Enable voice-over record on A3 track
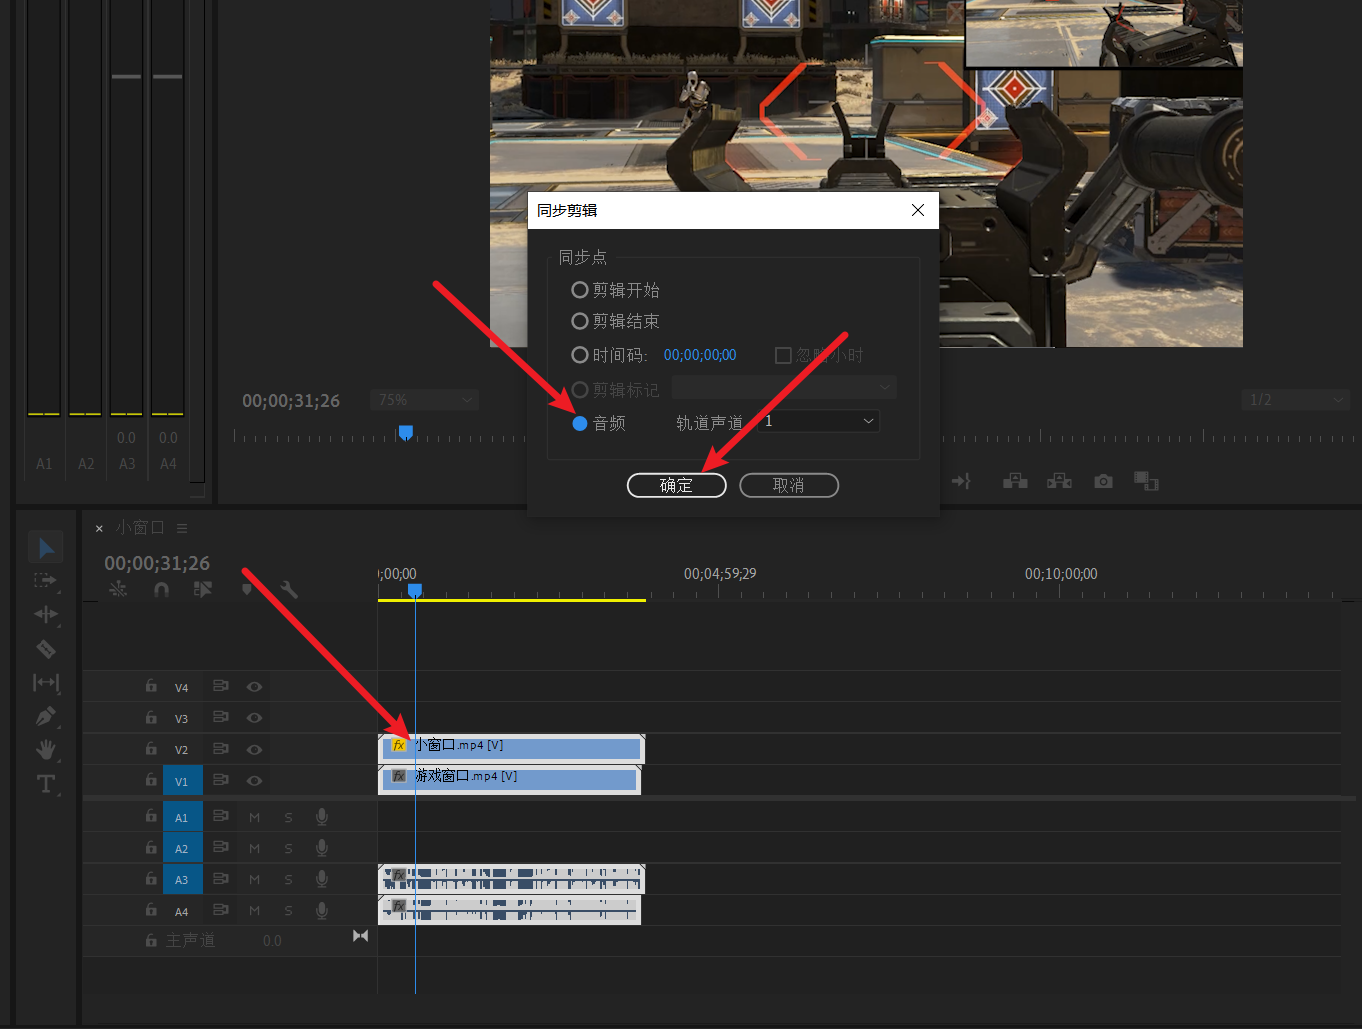Image resolution: width=1362 pixels, height=1029 pixels. click(322, 878)
